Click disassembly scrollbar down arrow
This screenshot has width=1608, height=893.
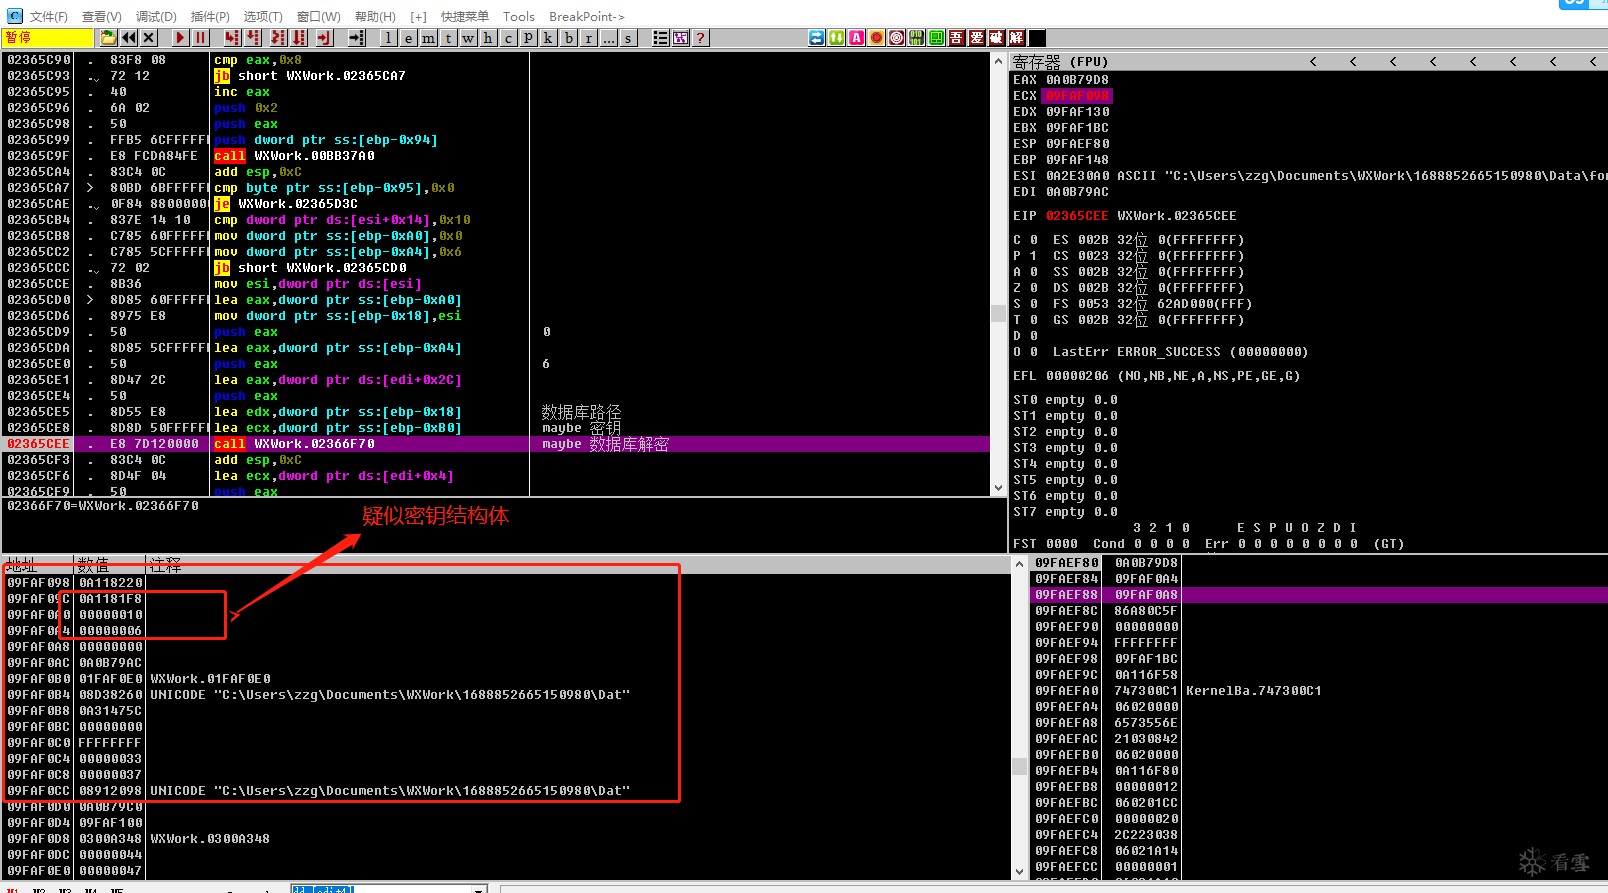[998, 488]
